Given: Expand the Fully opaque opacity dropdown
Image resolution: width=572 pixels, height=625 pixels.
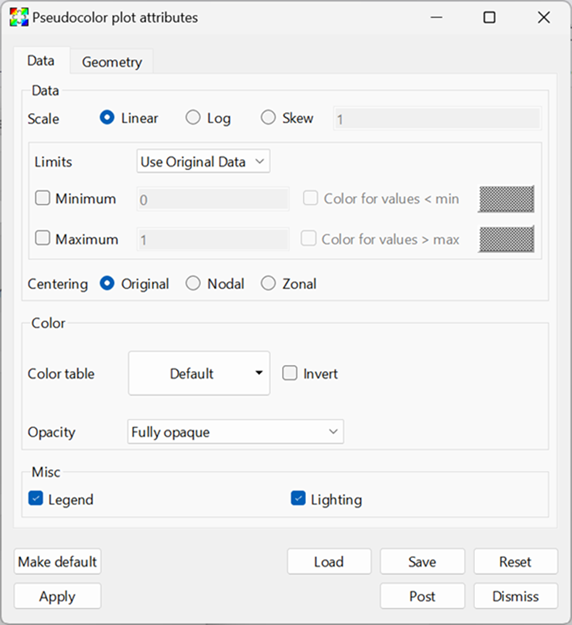Looking at the screenshot, I should (x=235, y=432).
